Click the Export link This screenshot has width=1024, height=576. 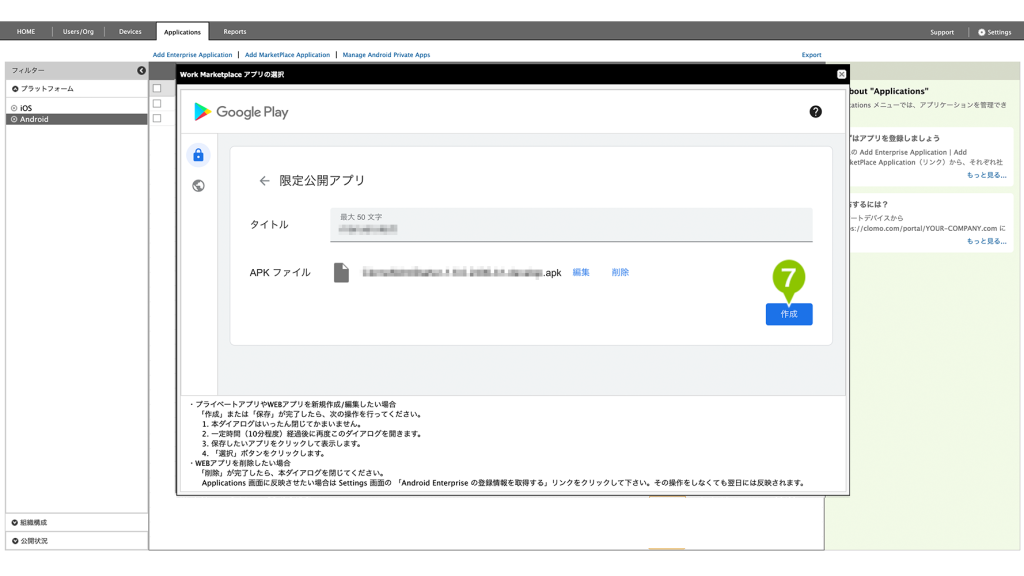812,55
